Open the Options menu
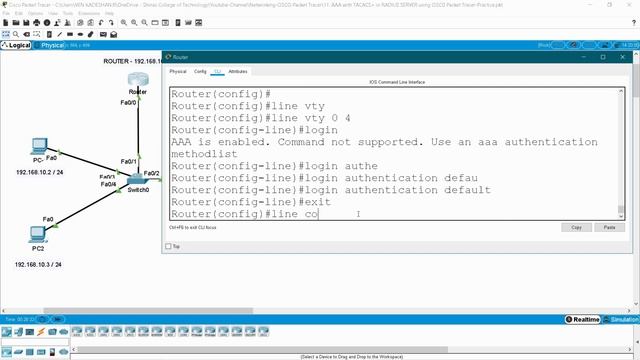Image resolution: width=640 pixels, height=360 pixels. pyautogui.click(x=36, y=13)
